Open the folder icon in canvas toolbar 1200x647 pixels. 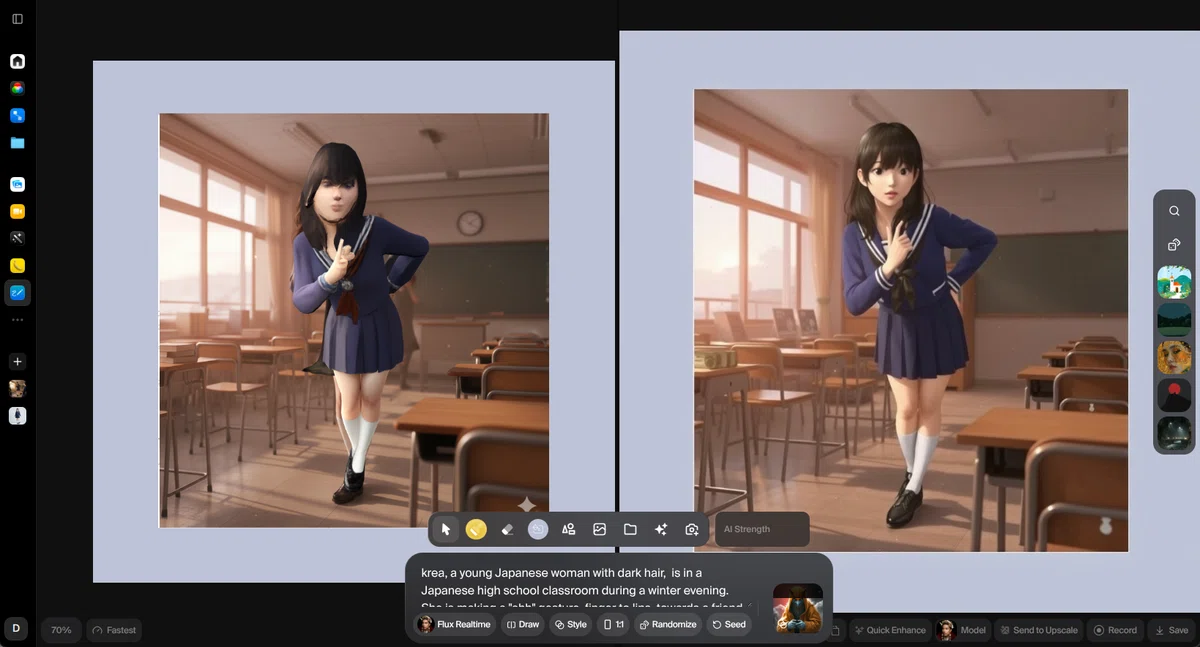click(x=630, y=529)
